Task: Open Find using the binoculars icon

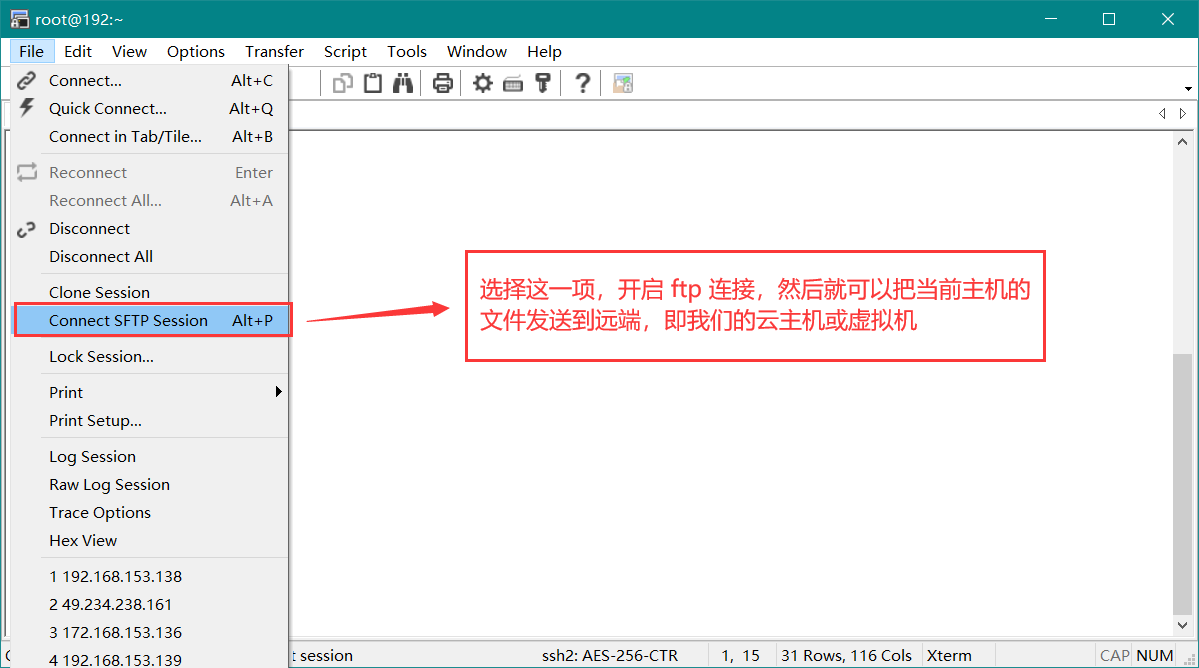Action: 402,82
